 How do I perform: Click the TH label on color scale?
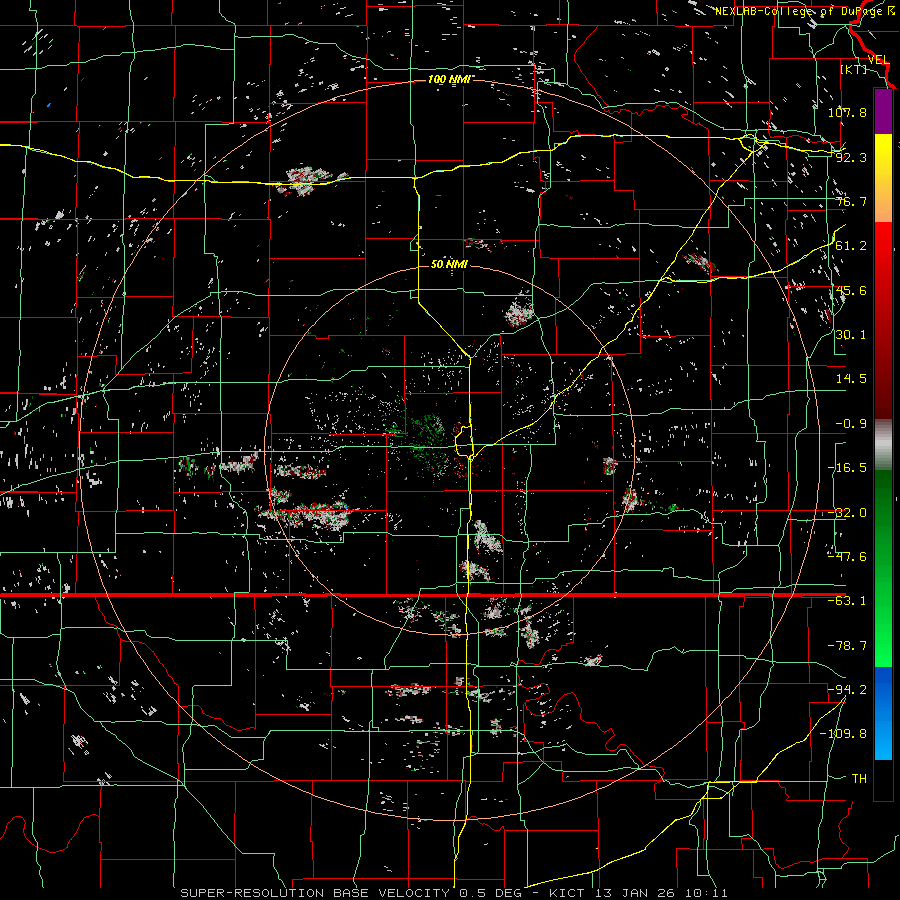pyautogui.click(x=859, y=779)
